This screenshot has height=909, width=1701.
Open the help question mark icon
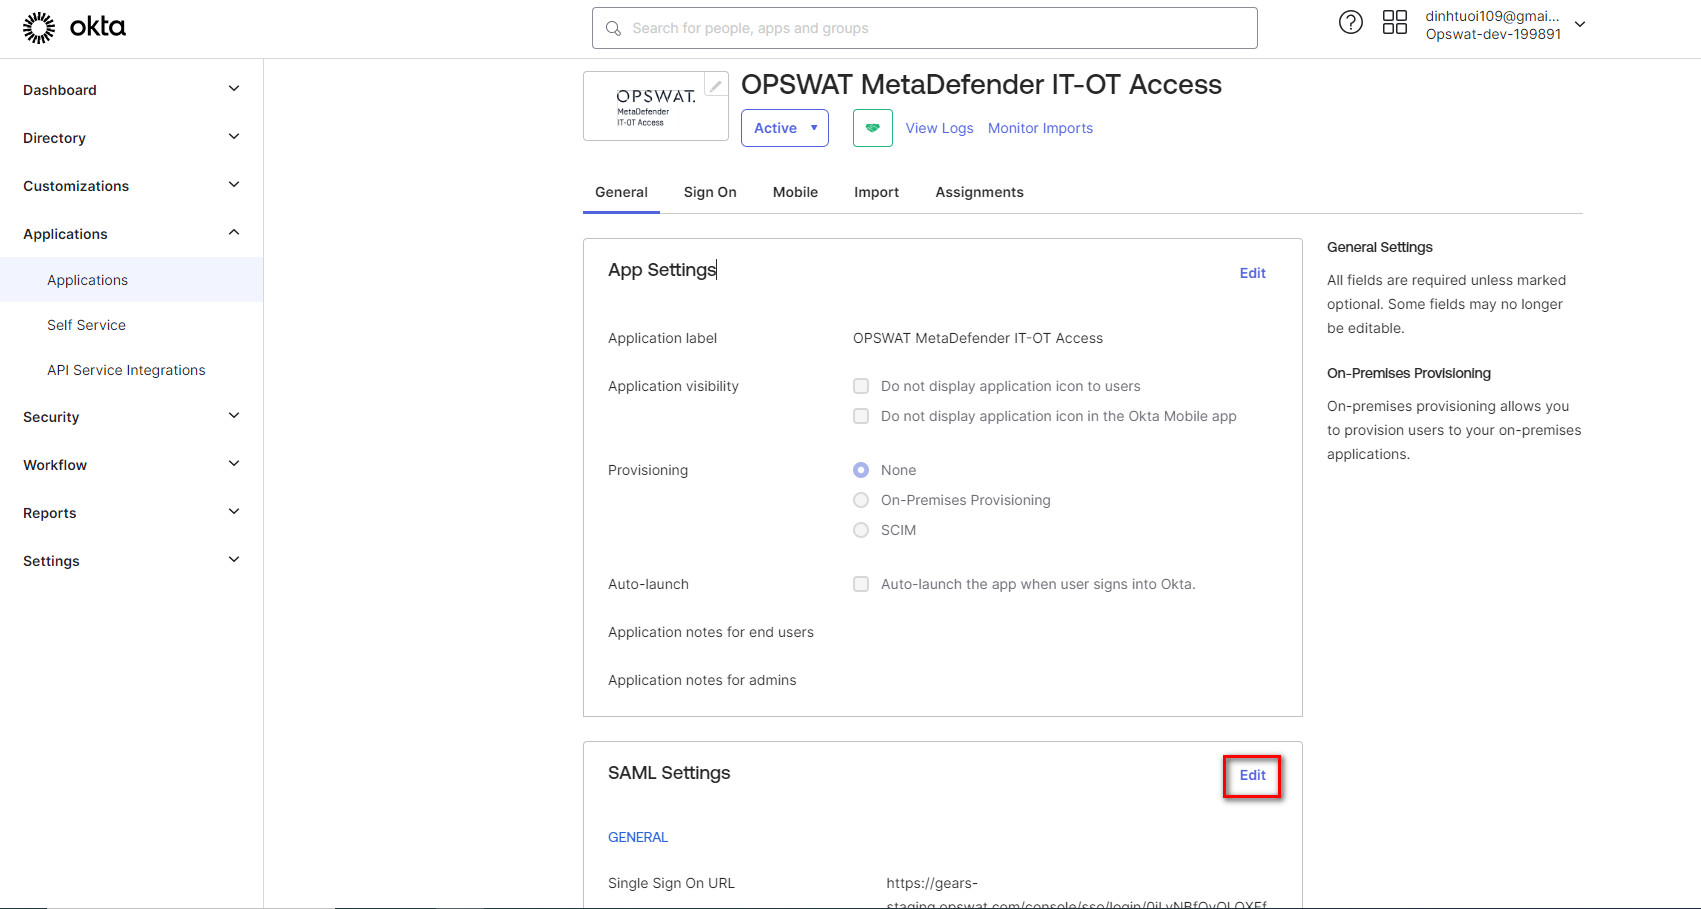1350,23
